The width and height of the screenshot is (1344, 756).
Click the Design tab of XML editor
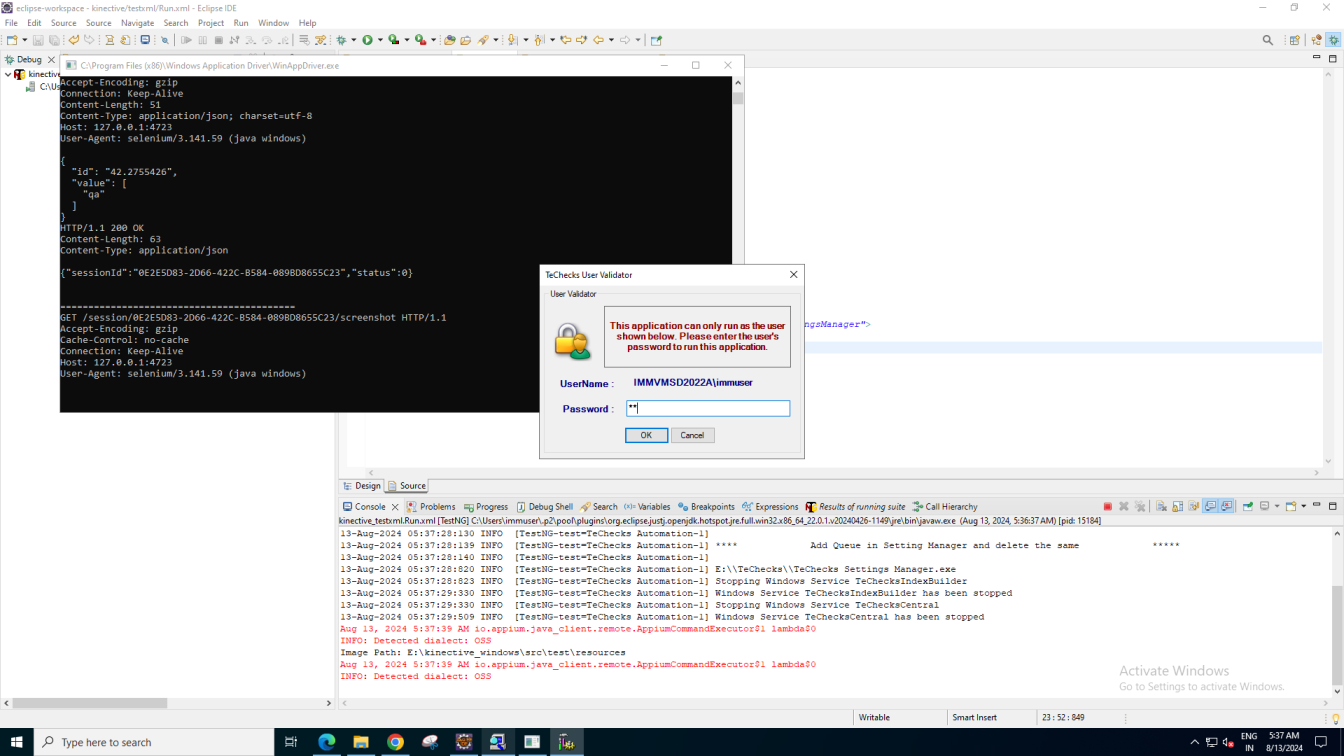(x=362, y=486)
